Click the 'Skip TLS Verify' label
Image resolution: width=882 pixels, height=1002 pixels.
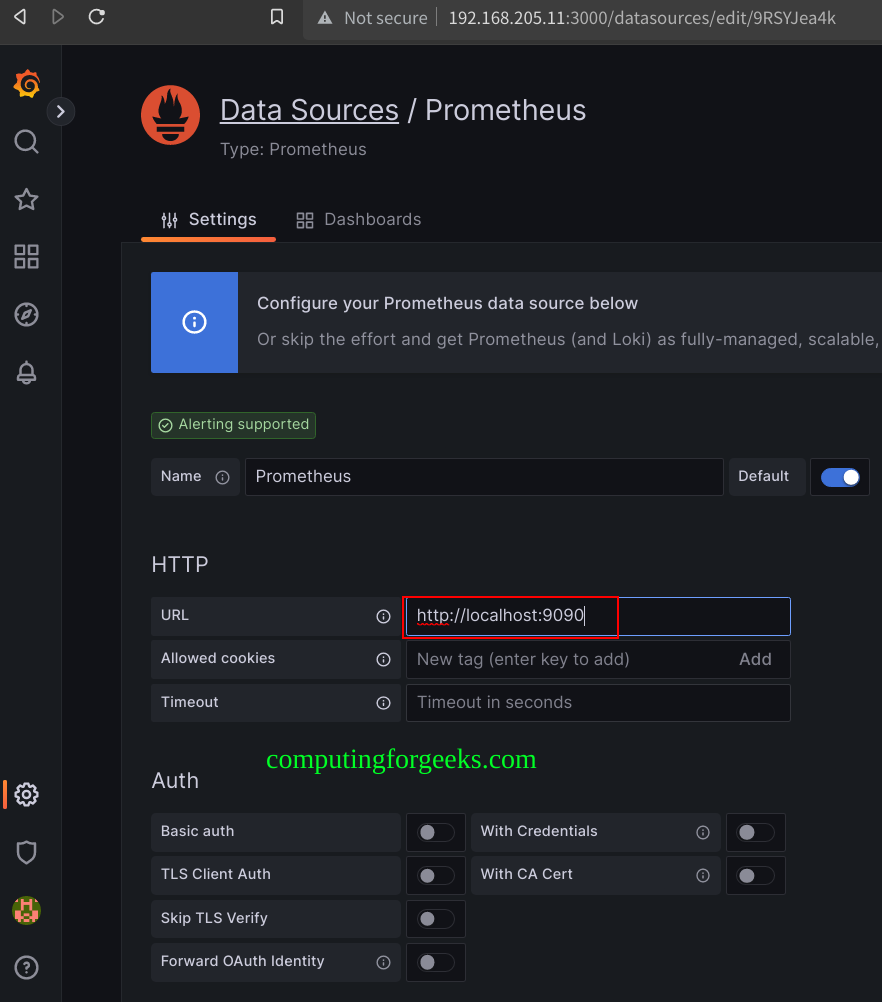point(214,918)
